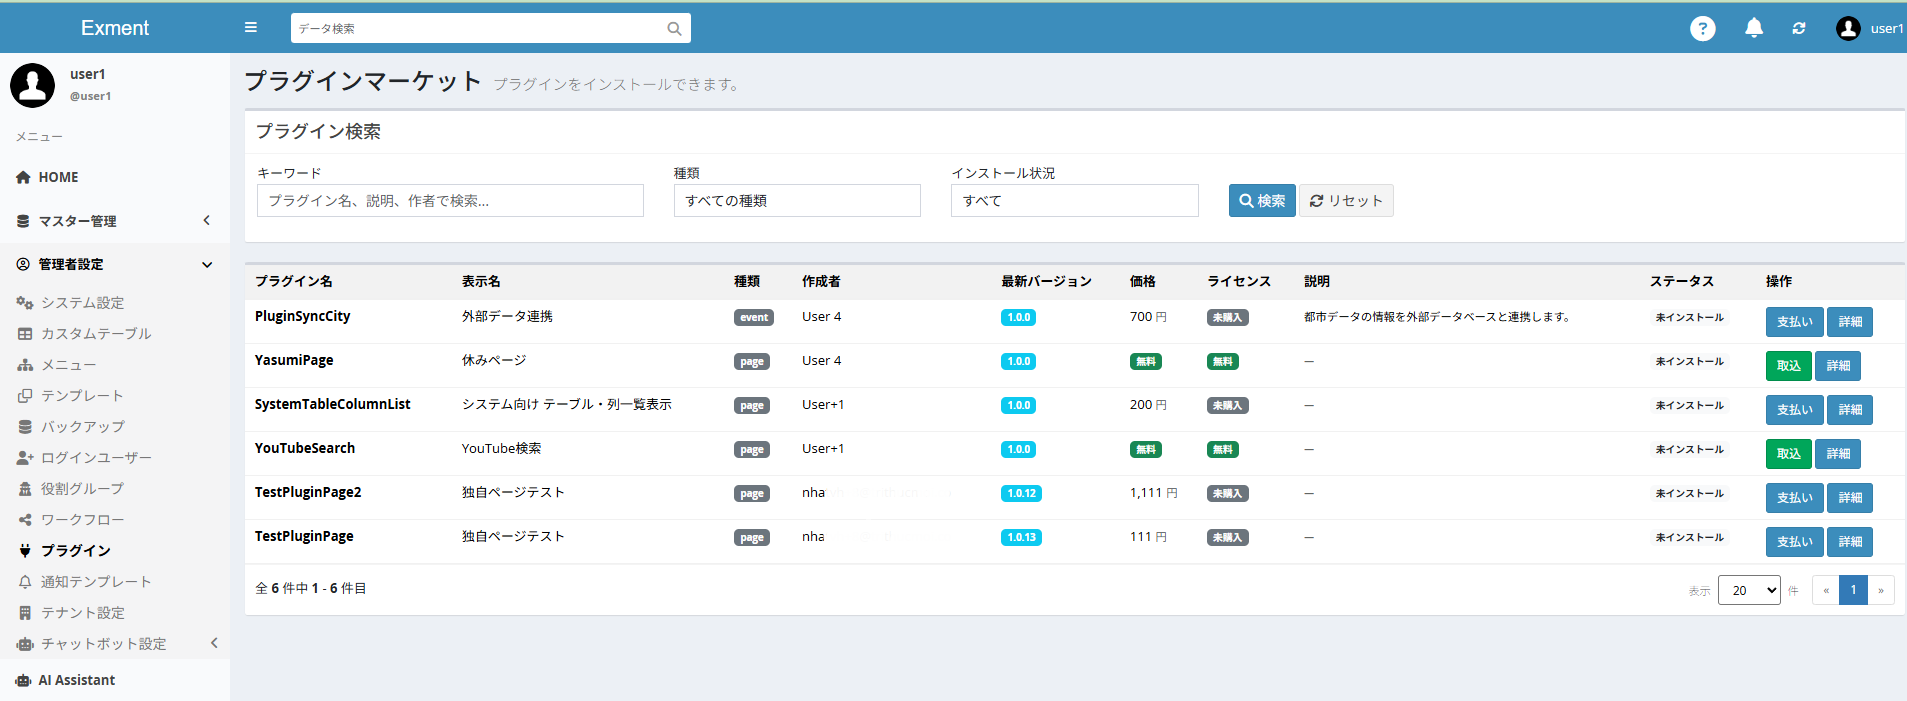Click 詳細 for SystemTableColumnList
Viewport: 1907px width, 701px height.
coord(1850,410)
